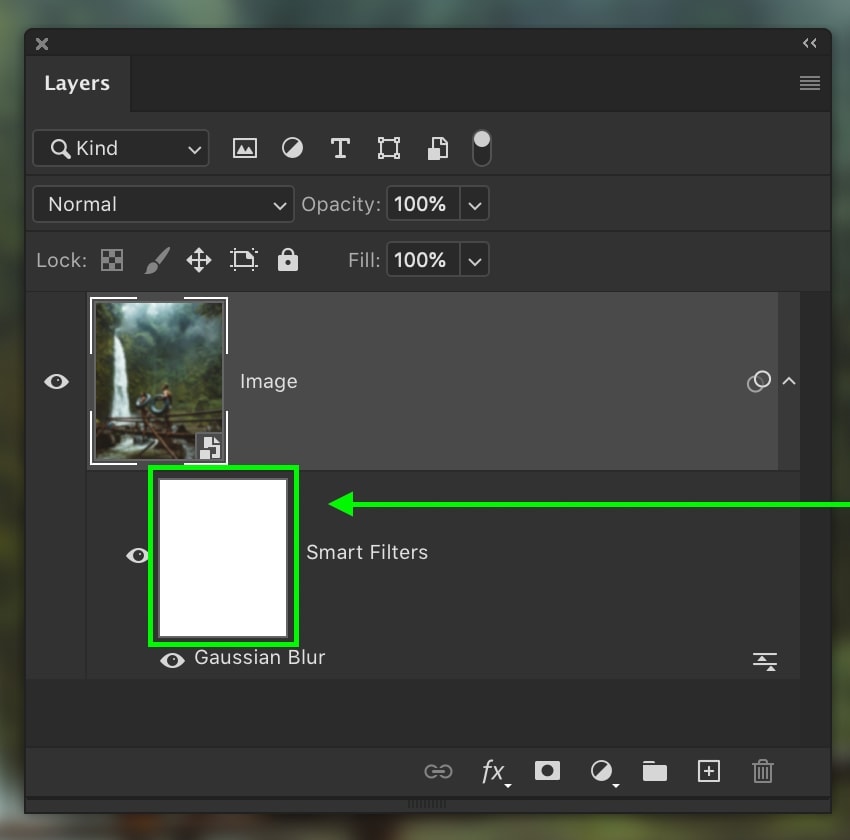Open the Fill slider dropdown arrow
The height and width of the screenshot is (840, 850).
click(x=475, y=261)
